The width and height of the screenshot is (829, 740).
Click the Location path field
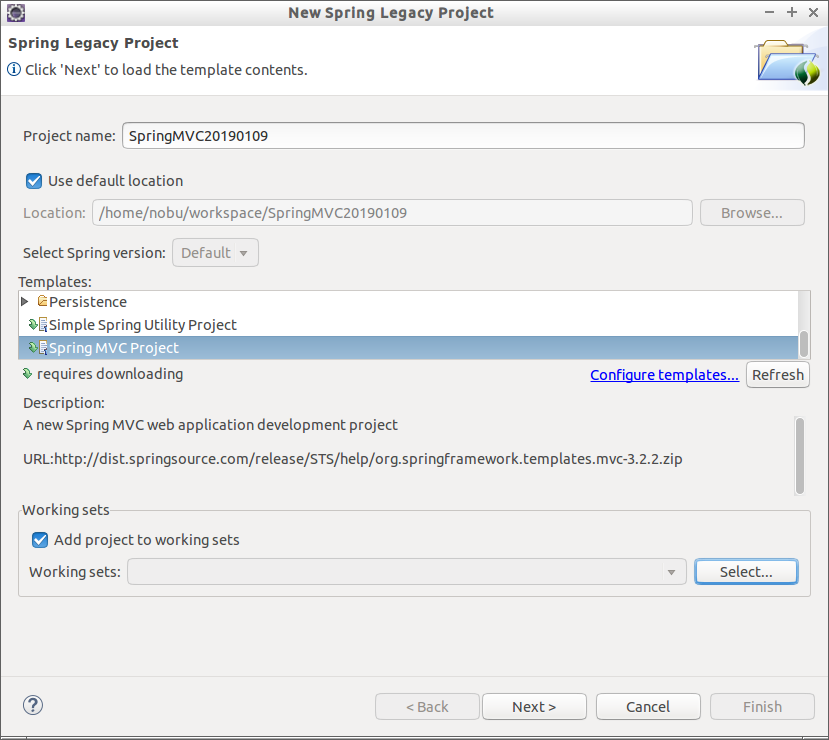click(392, 213)
